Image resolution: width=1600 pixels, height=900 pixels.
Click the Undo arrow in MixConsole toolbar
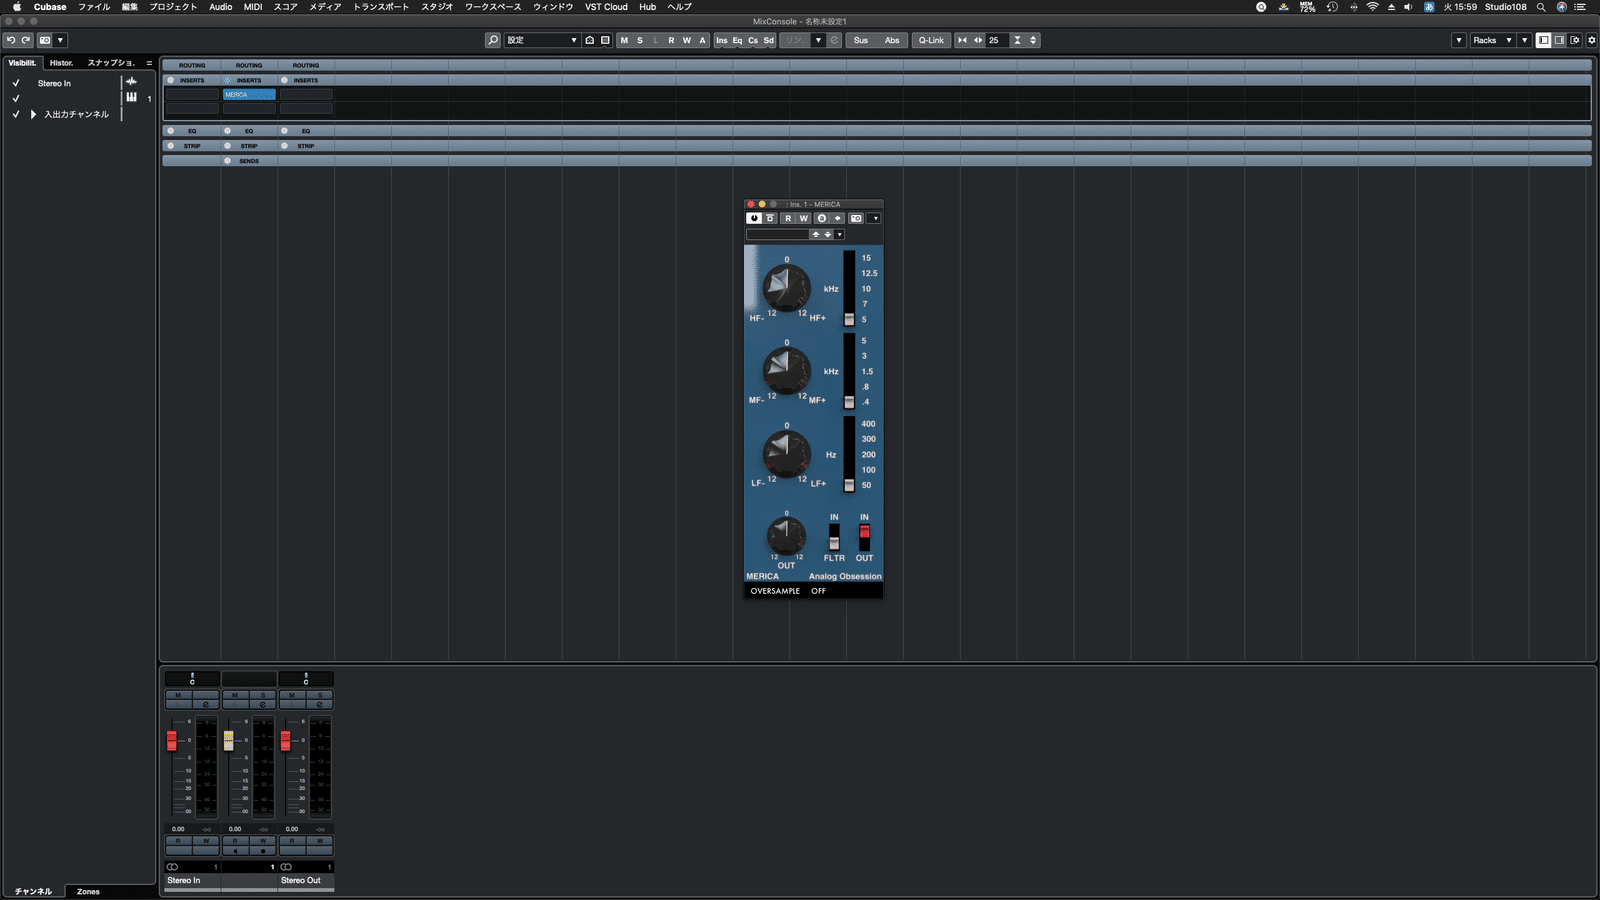pos(11,40)
